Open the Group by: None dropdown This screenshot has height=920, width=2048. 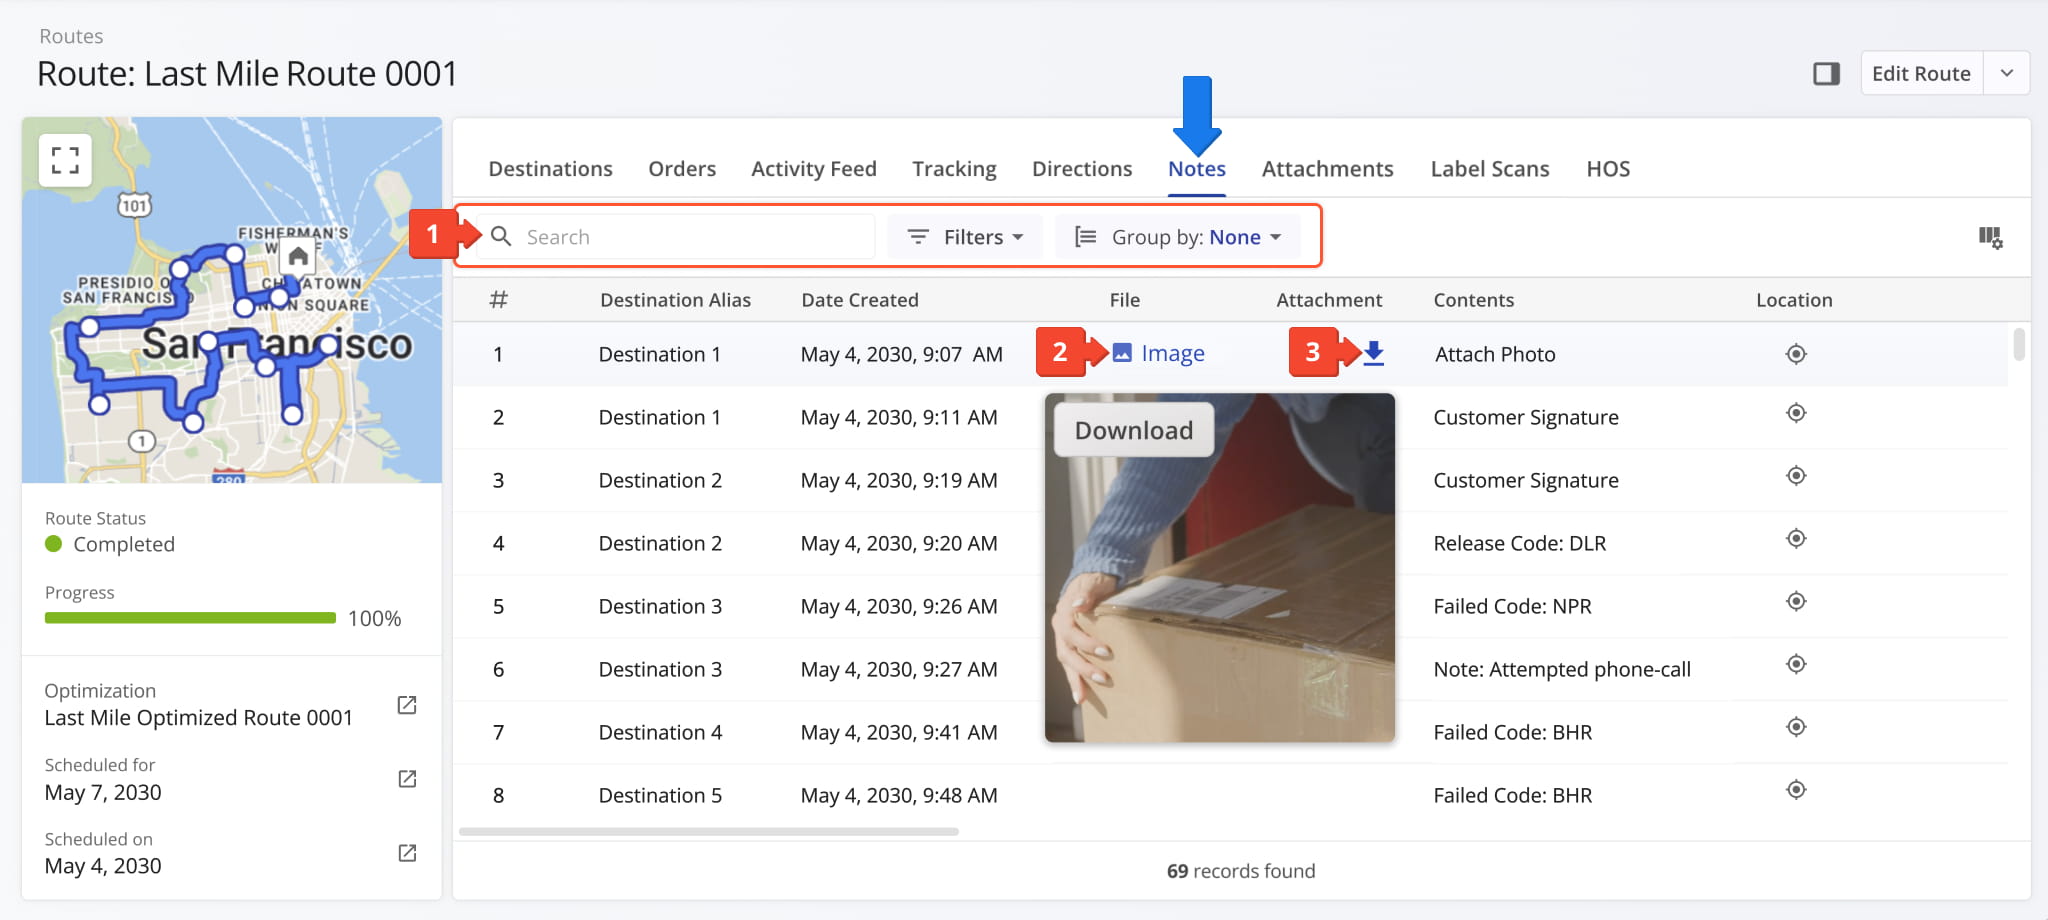point(1177,237)
